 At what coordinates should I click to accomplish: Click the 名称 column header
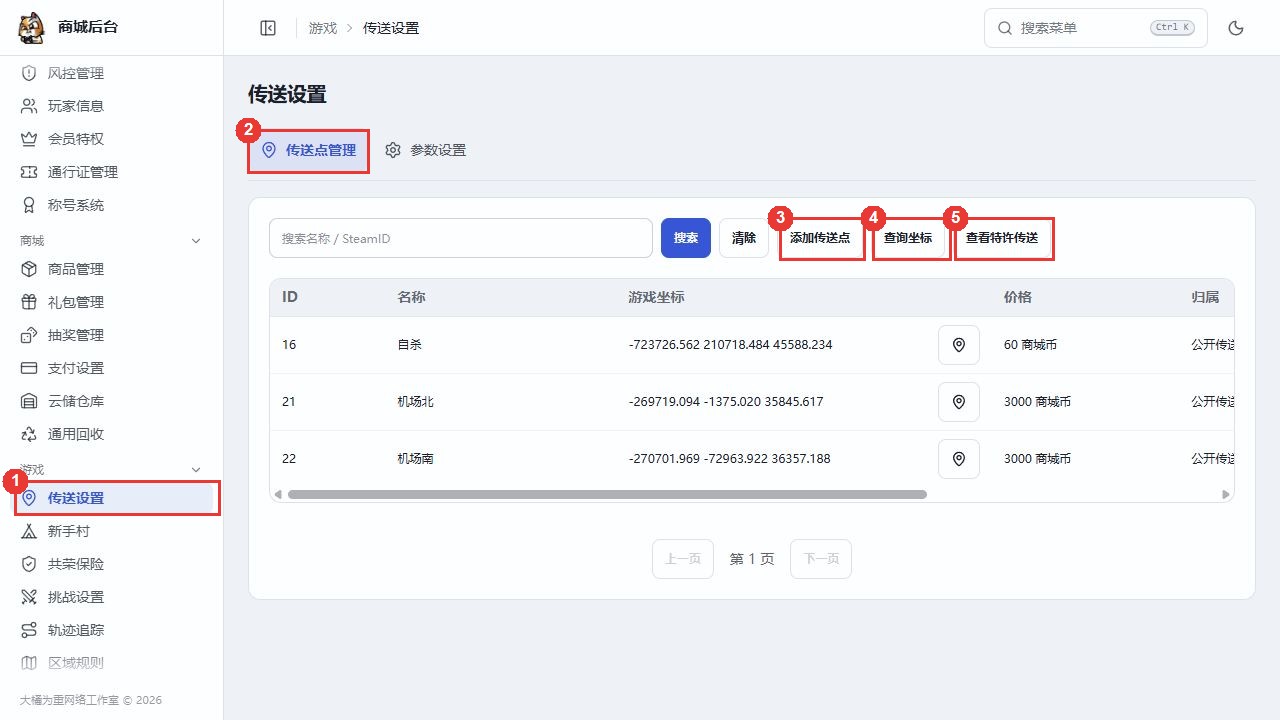(x=411, y=298)
